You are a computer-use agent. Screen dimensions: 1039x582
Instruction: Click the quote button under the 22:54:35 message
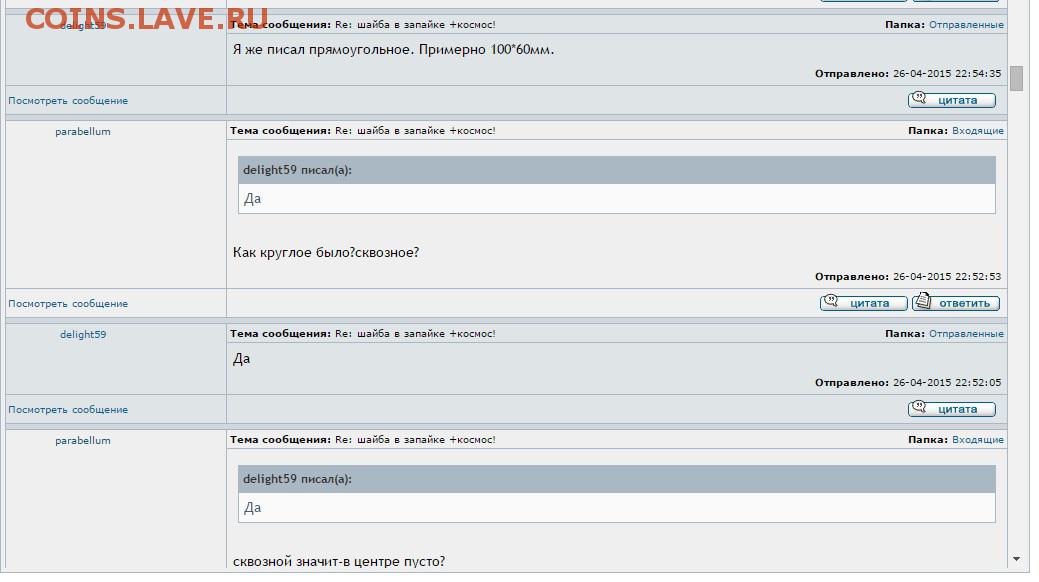952,100
